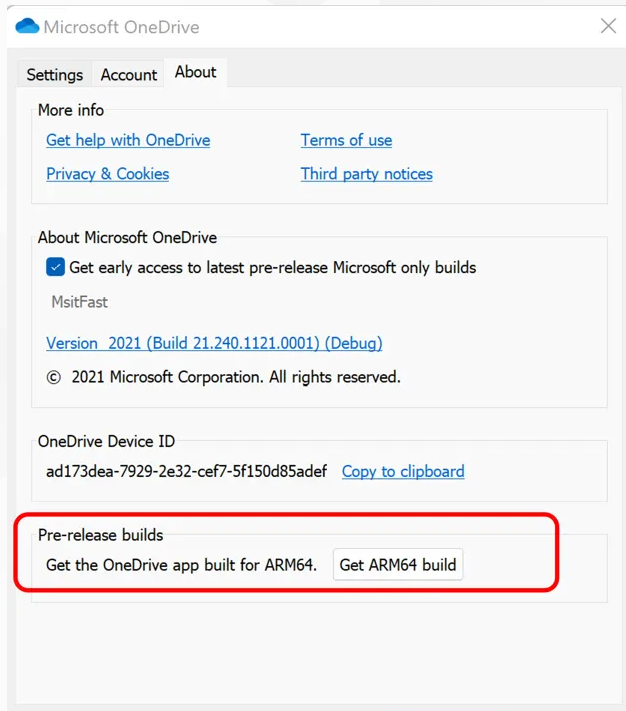View the Privacy & Cookies page link
This screenshot has width=626, height=711.
click(107, 174)
